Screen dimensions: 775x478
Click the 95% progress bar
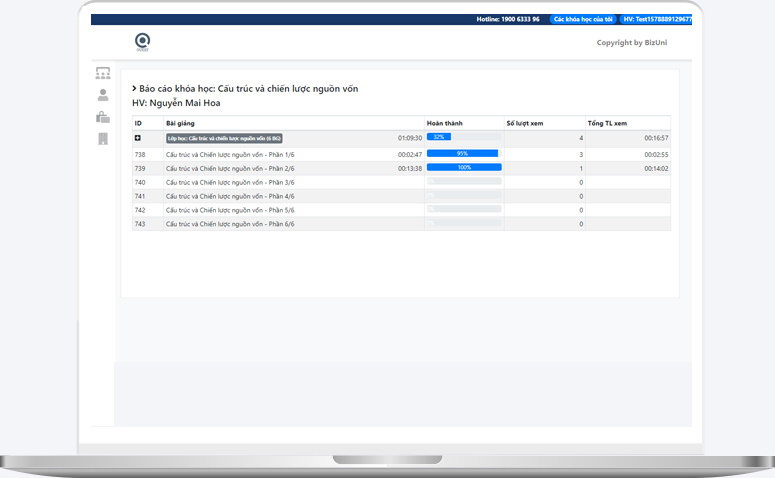[462, 154]
